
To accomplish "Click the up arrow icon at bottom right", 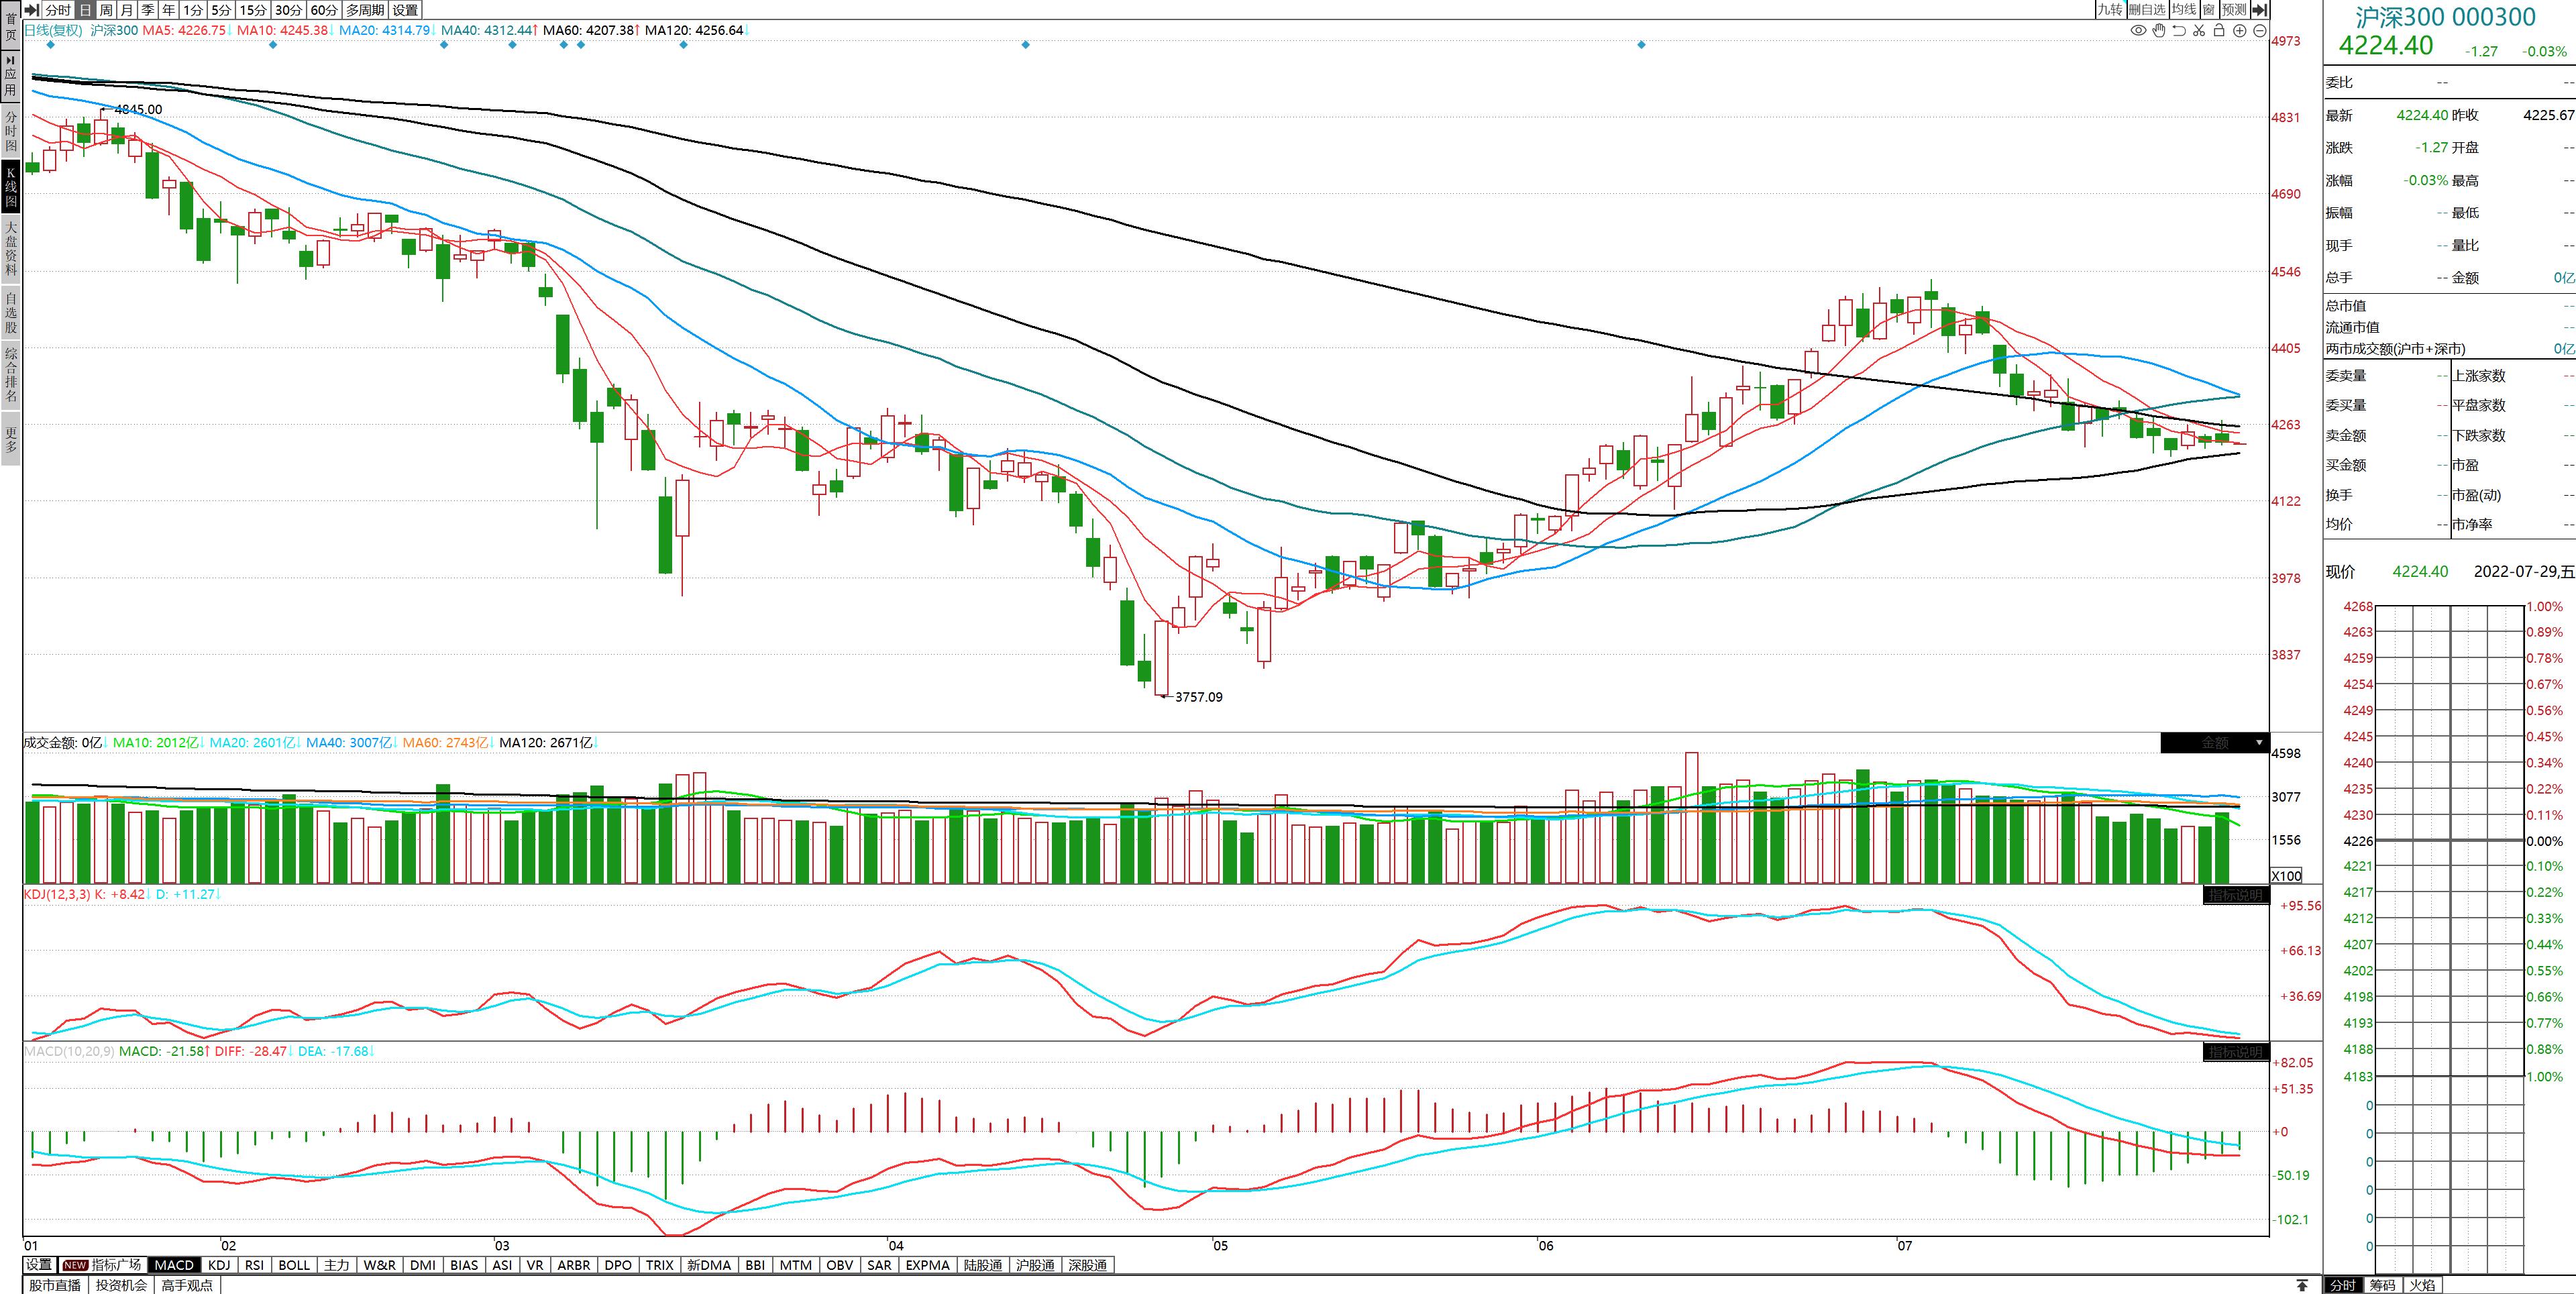I will pos(2302,1285).
